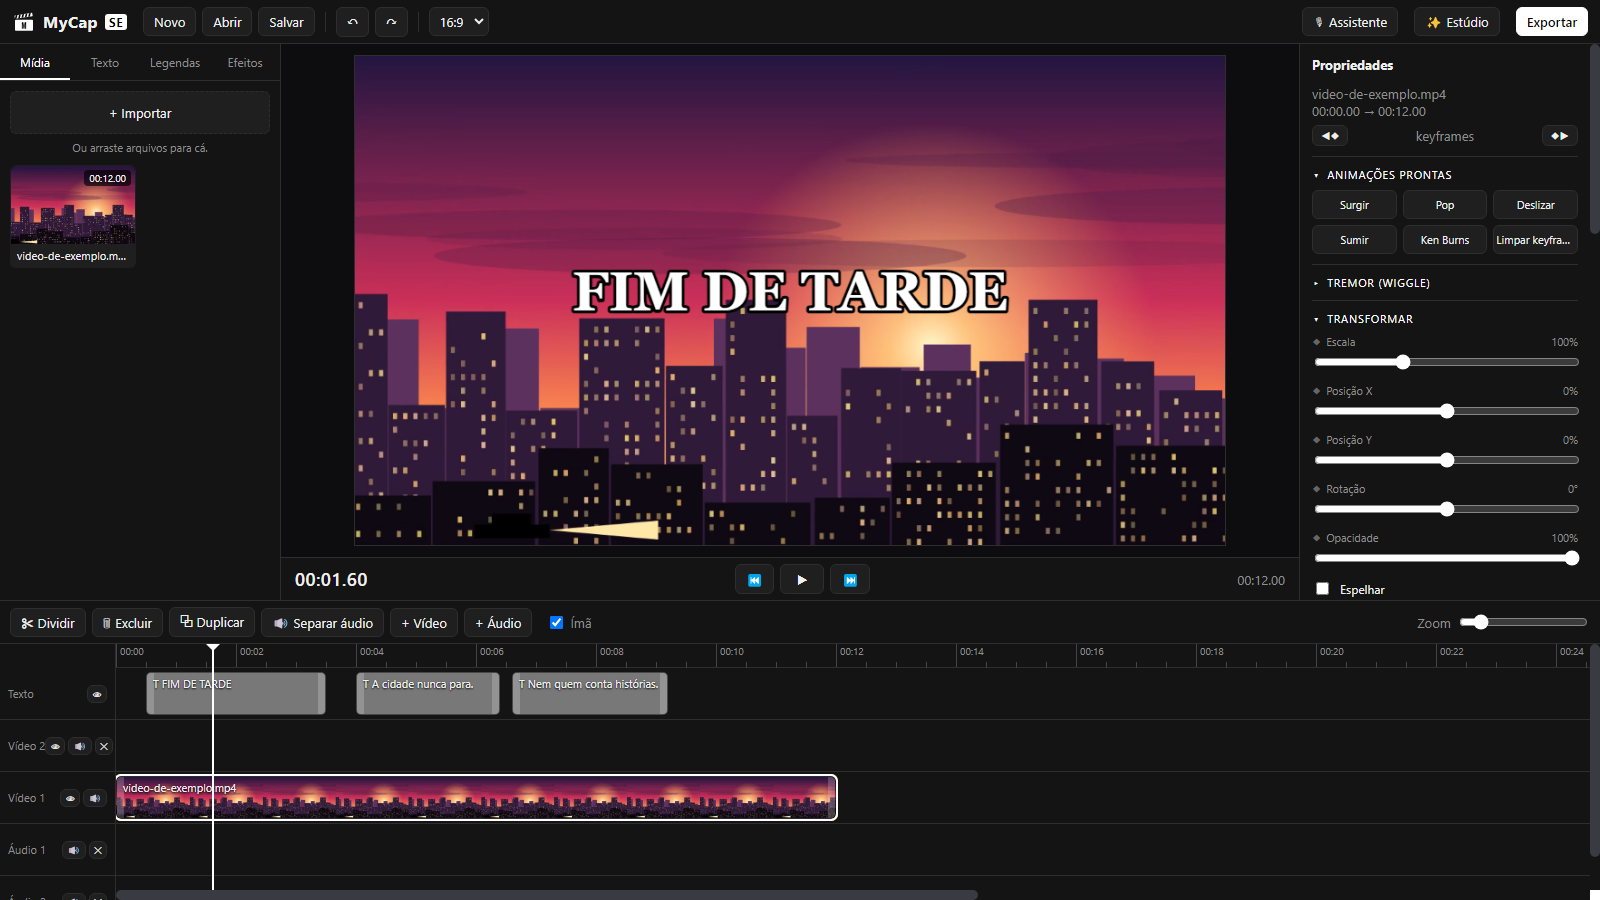1600x900 pixels.
Task: Disable the Ímã snapping checkbox
Action: coord(557,622)
